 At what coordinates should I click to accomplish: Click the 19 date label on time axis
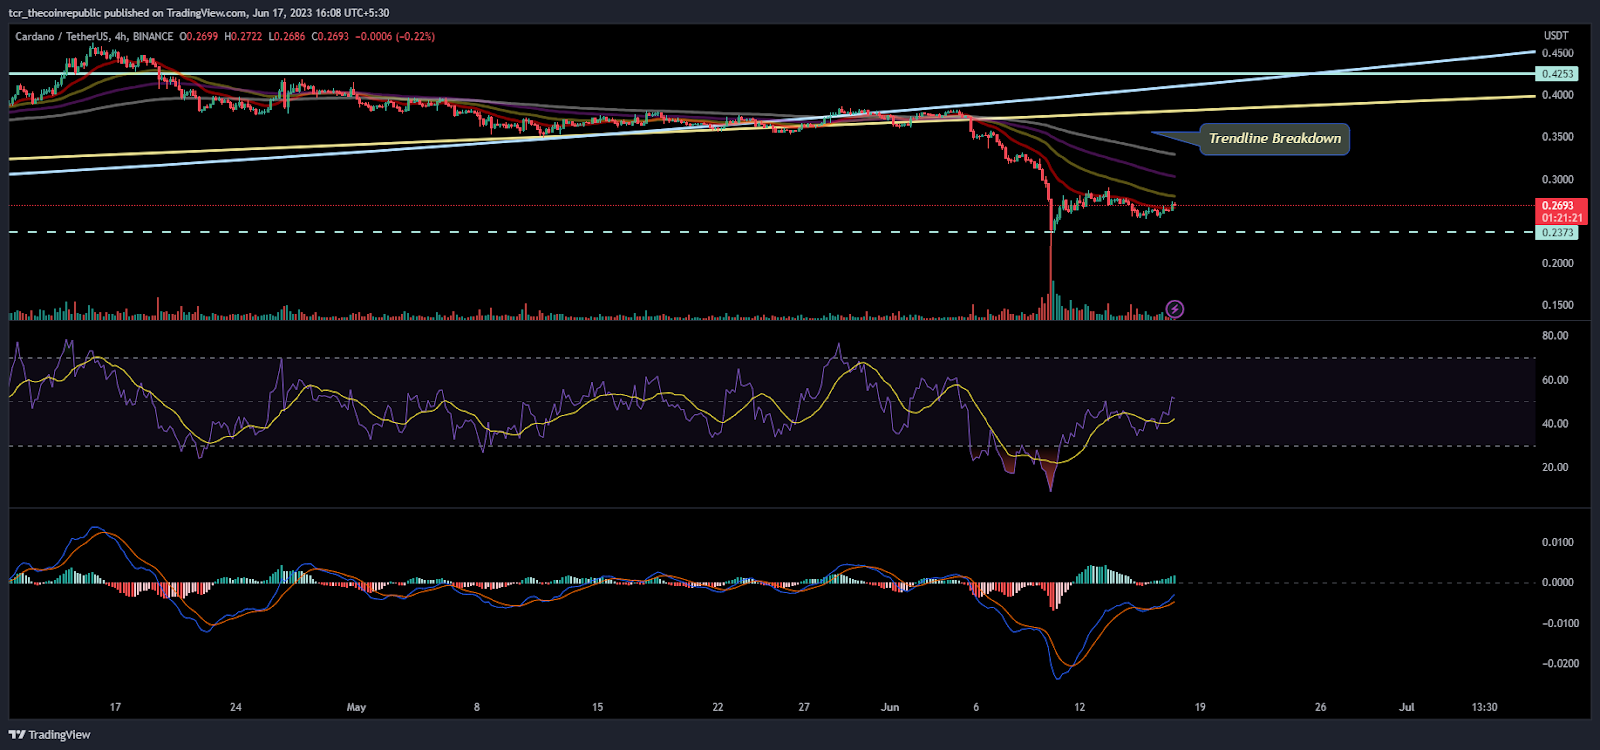1200,707
